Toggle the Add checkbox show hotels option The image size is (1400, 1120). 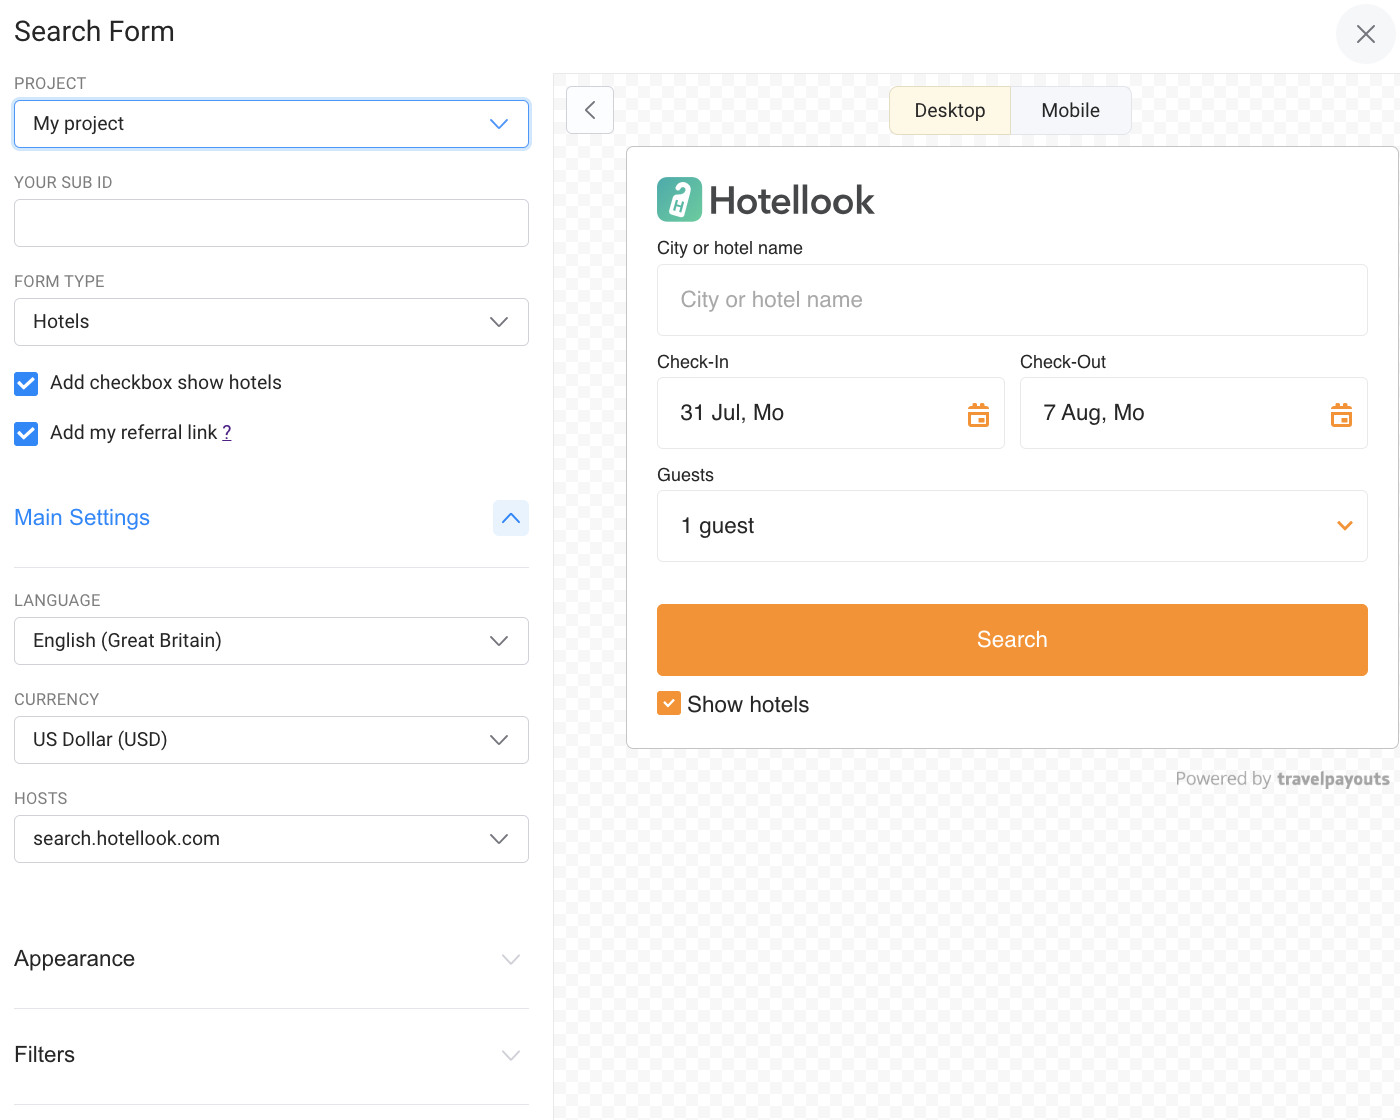click(x=26, y=383)
